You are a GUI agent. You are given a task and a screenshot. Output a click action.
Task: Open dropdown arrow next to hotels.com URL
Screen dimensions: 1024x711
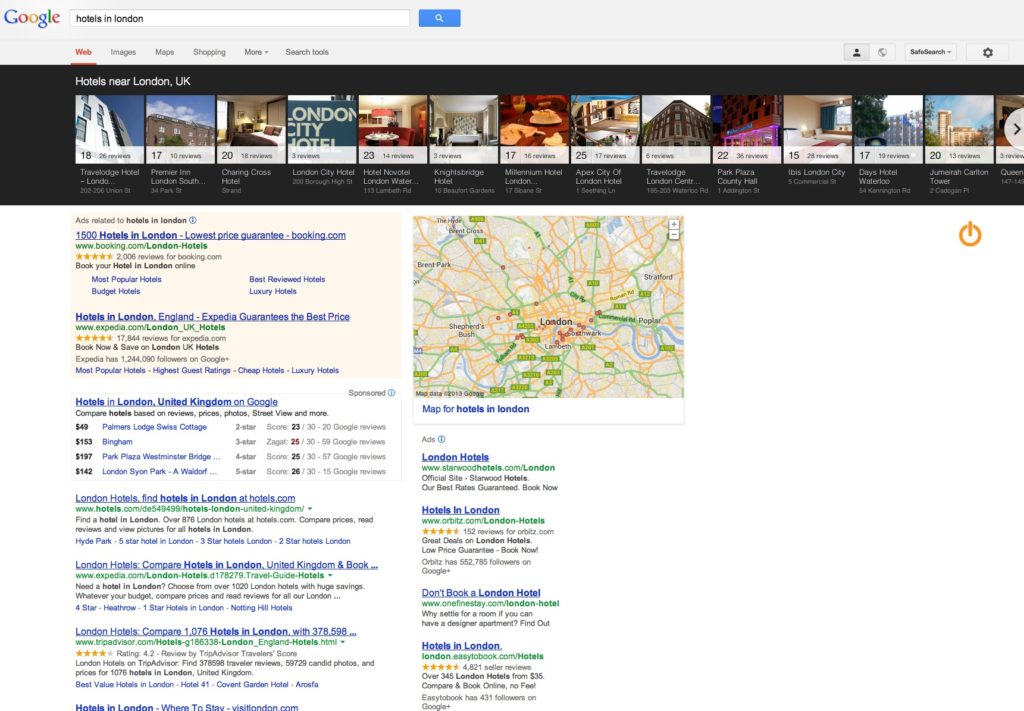point(310,509)
